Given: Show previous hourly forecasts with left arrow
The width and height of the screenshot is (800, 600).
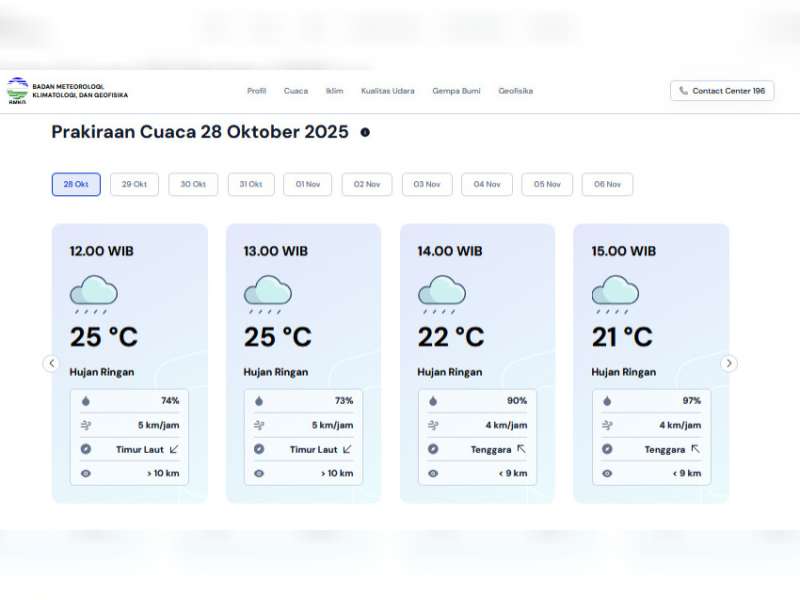Looking at the screenshot, I should pos(52,363).
